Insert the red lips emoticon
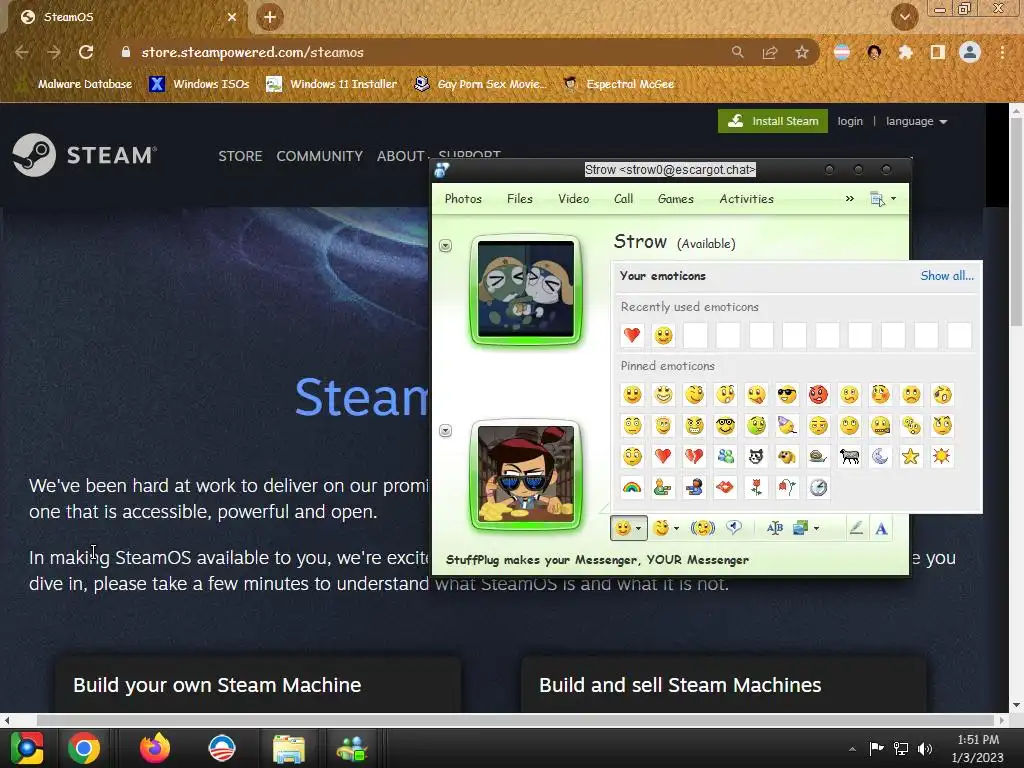The height and width of the screenshot is (768, 1024). pos(725,488)
